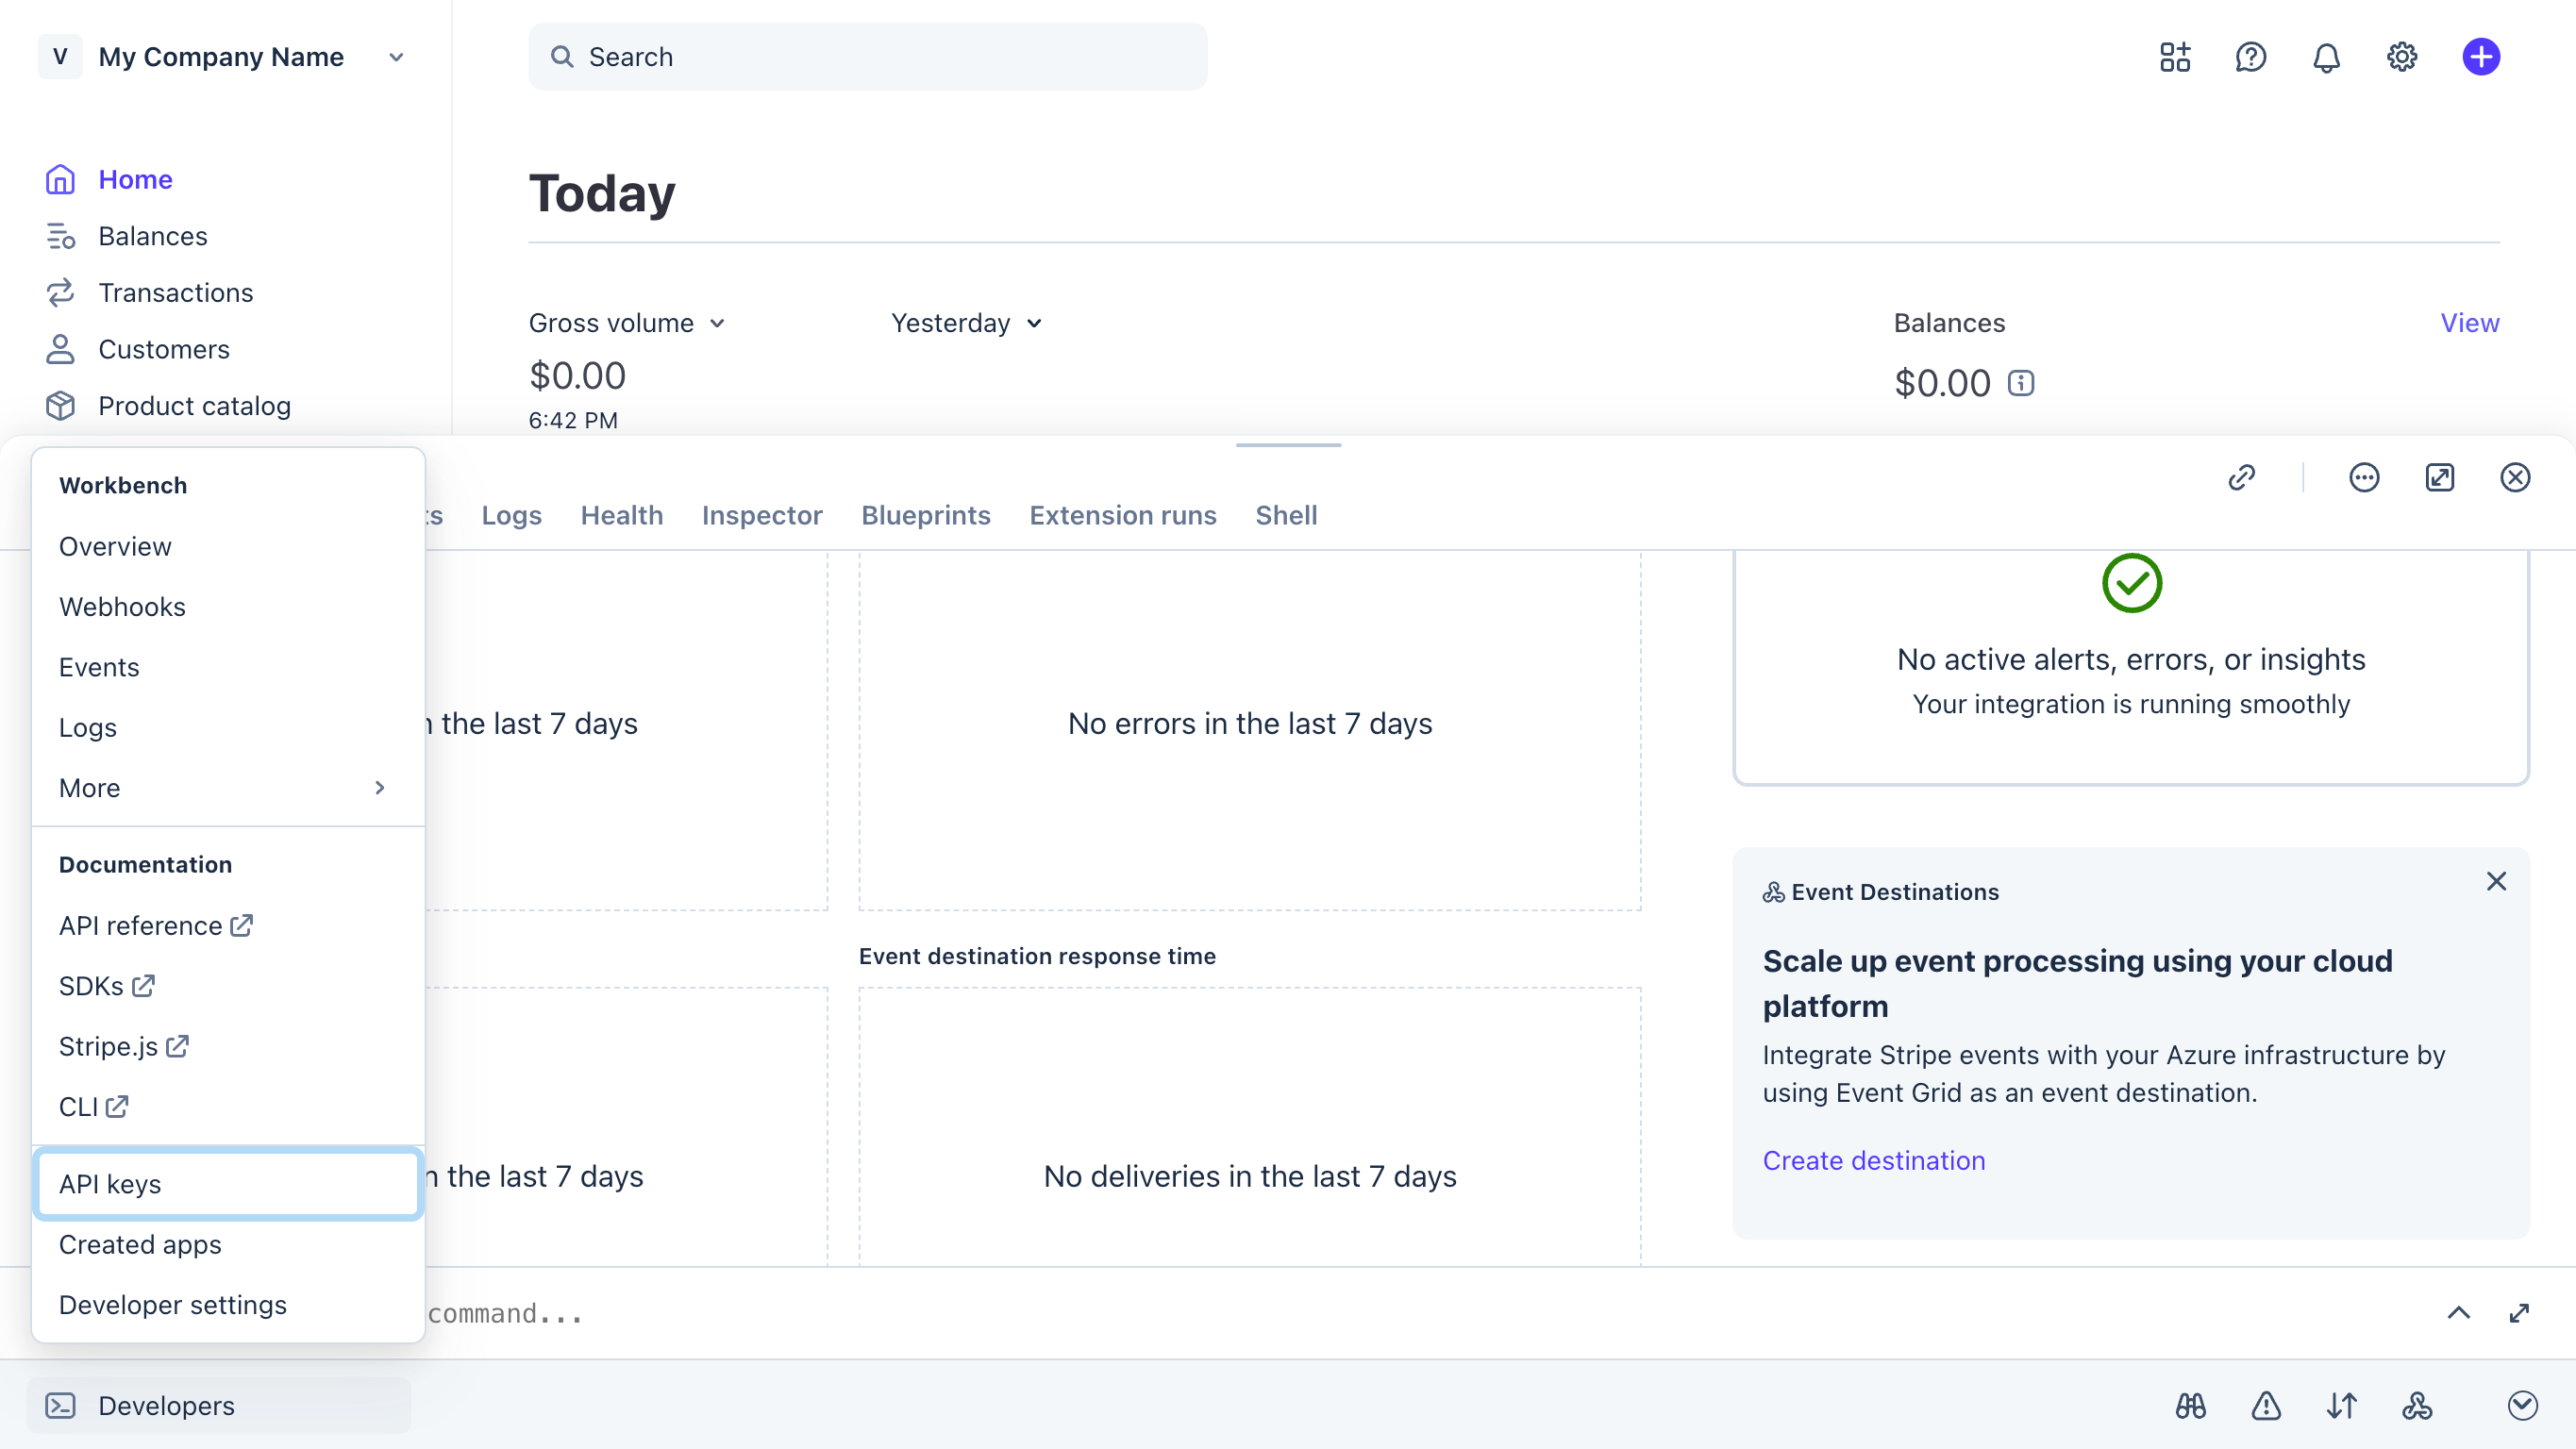Go to Balances in sidebar
Viewport: 2576px width, 1449px height.
[153, 236]
